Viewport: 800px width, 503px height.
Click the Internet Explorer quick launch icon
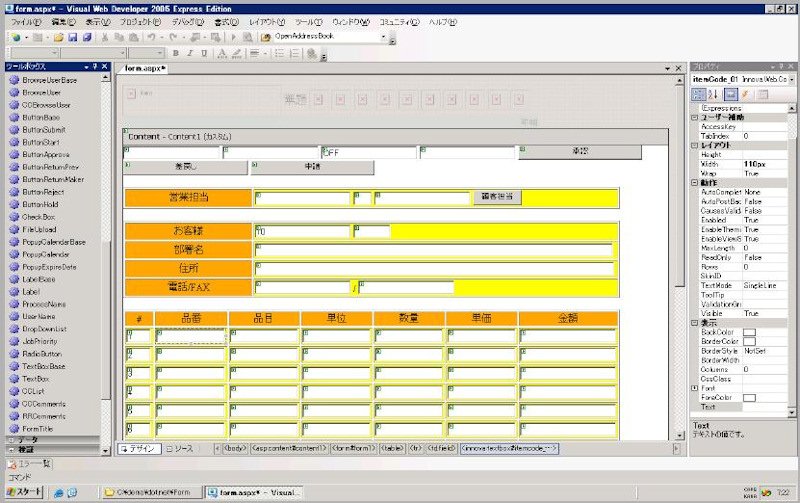pos(59,493)
